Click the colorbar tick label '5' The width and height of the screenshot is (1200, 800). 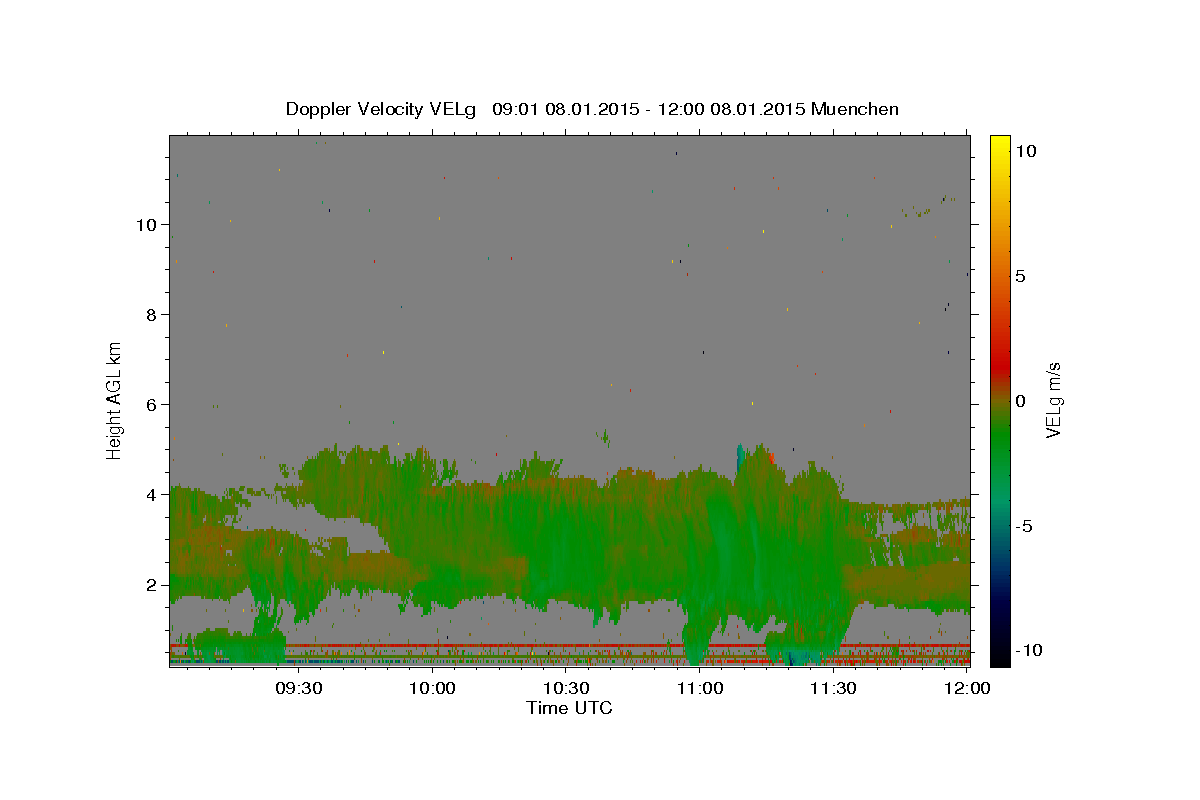coord(1020,276)
